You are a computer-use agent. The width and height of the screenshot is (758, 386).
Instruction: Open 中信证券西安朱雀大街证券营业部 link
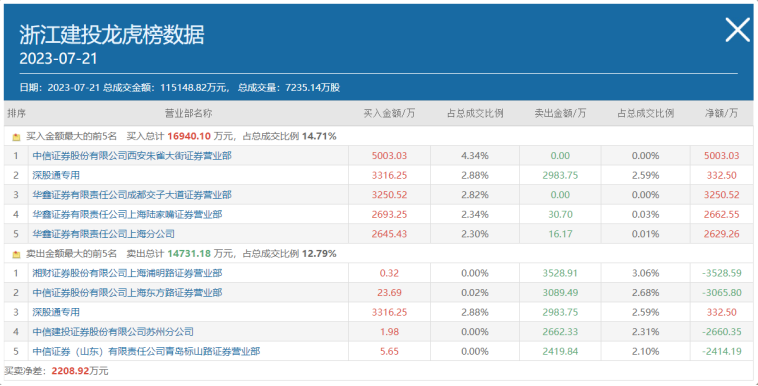(132, 156)
